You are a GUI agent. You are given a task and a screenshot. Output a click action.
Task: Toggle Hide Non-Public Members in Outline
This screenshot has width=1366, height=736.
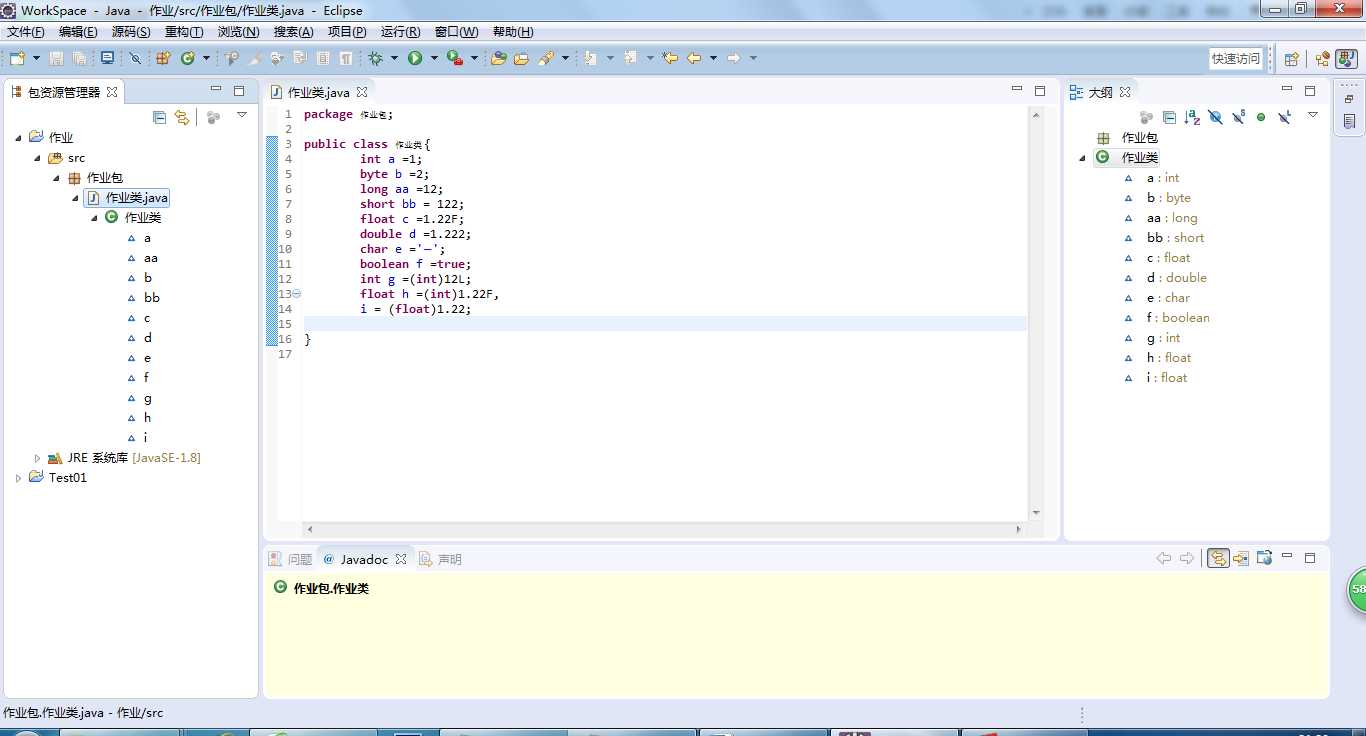pos(1261,117)
